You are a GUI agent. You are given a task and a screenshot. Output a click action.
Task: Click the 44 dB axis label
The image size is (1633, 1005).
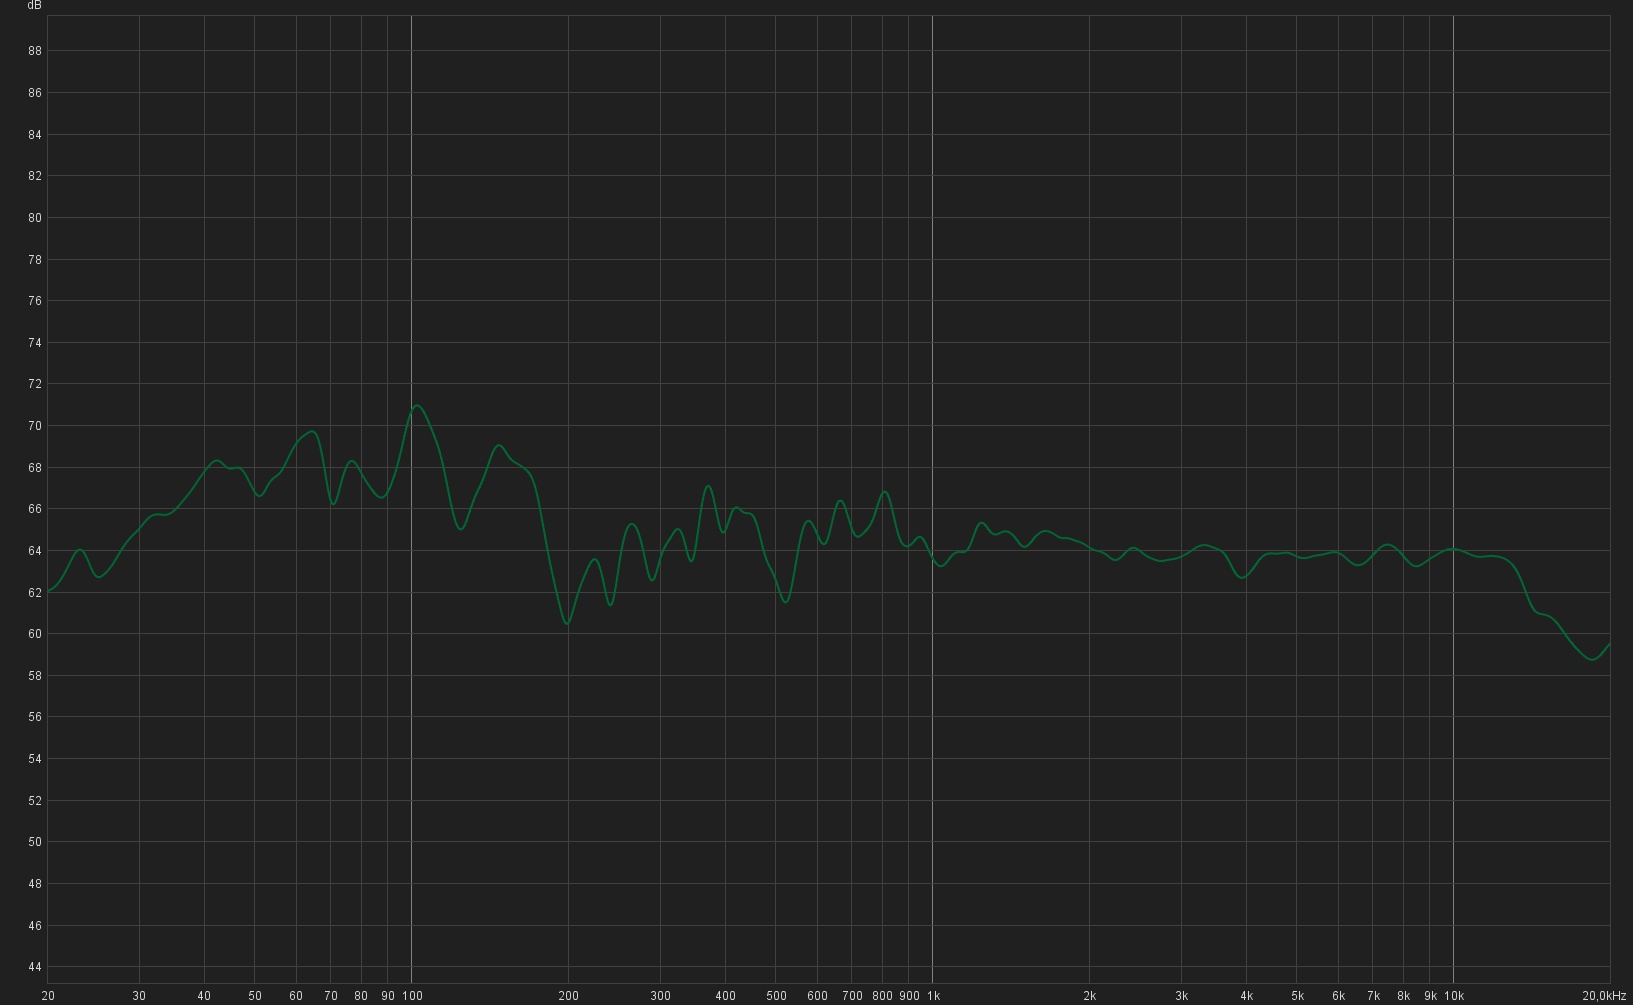coord(35,967)
